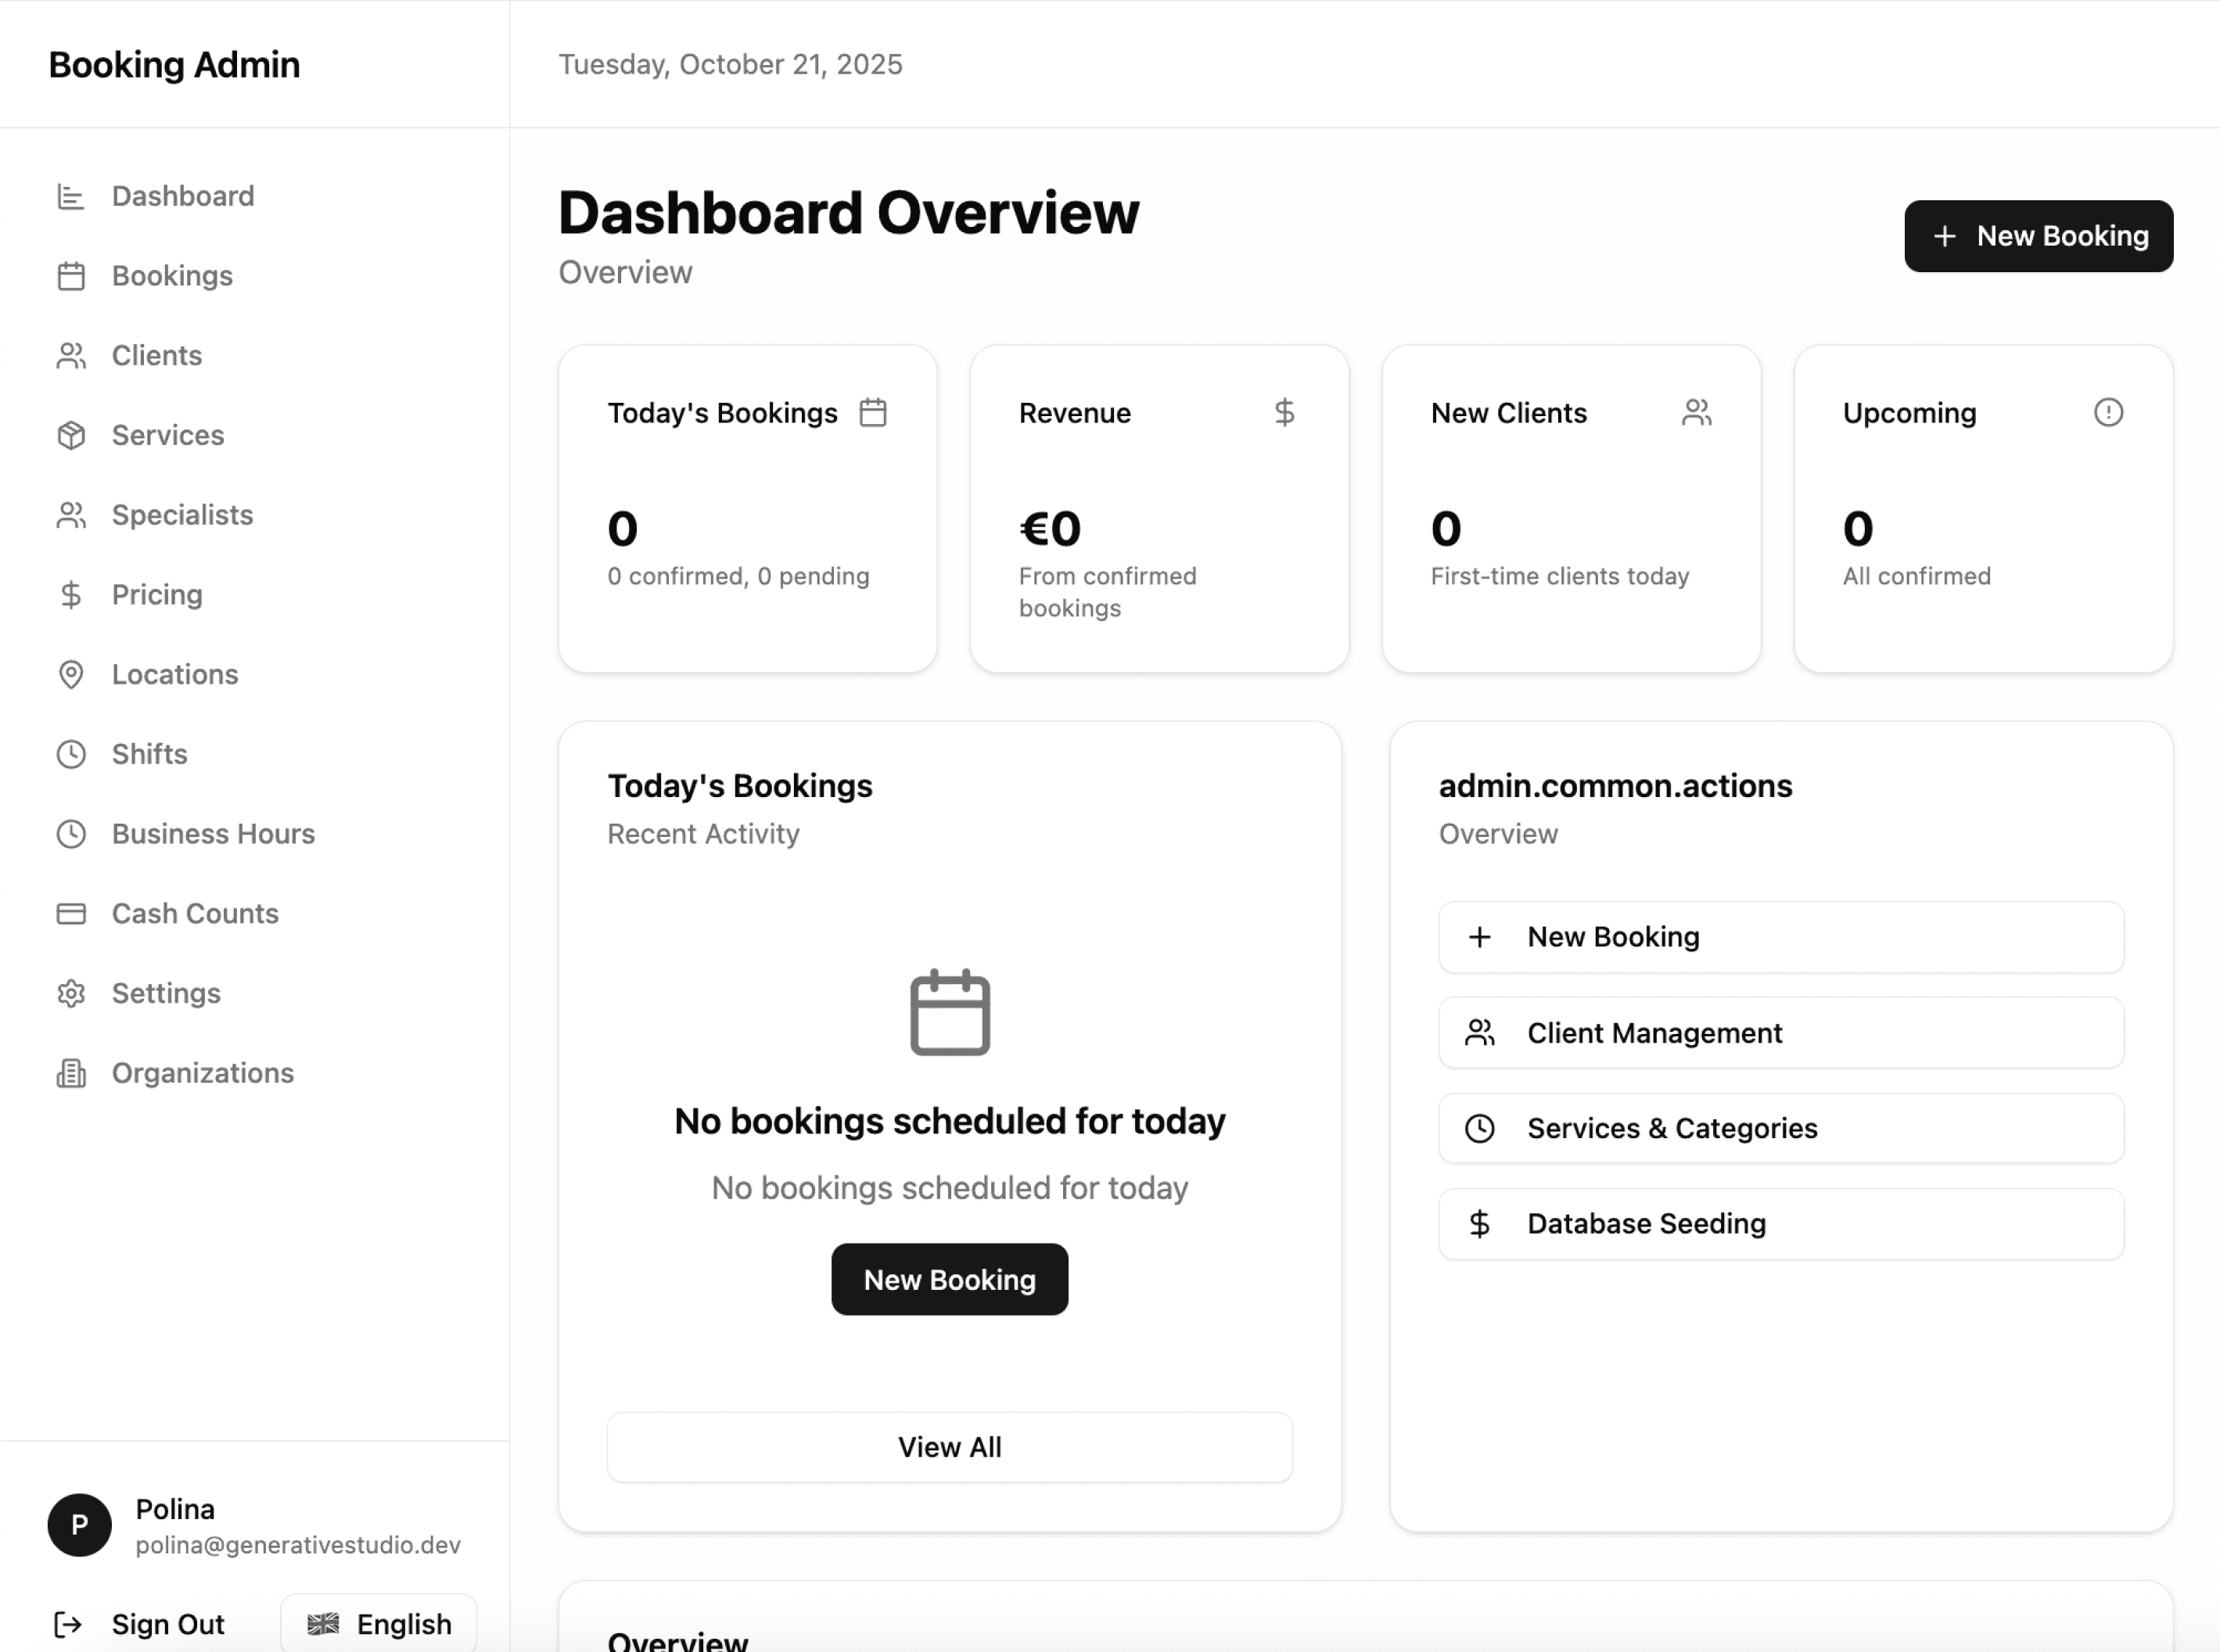The width and height of the screenshot is (2220, 1652).
Task: Click the Clients people icon in the sidebar
Action: point(71,356)
